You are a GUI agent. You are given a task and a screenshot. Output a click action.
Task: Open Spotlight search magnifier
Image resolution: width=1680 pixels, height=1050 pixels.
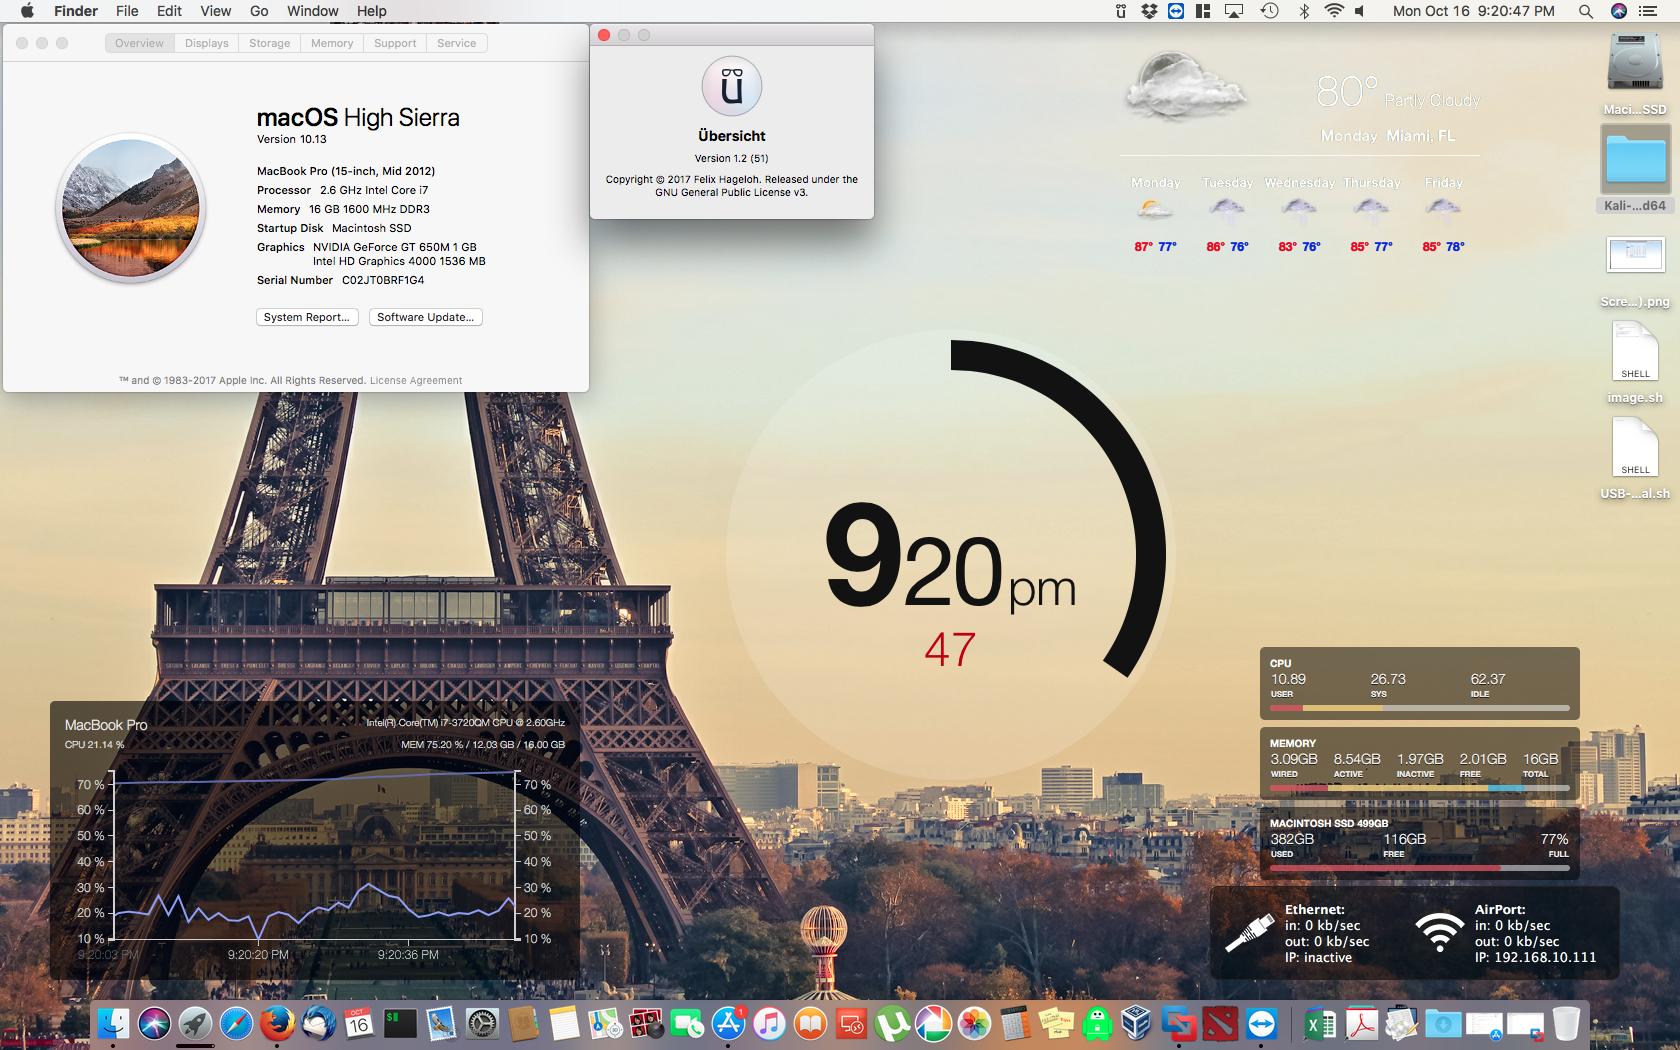pos(1586,11)
